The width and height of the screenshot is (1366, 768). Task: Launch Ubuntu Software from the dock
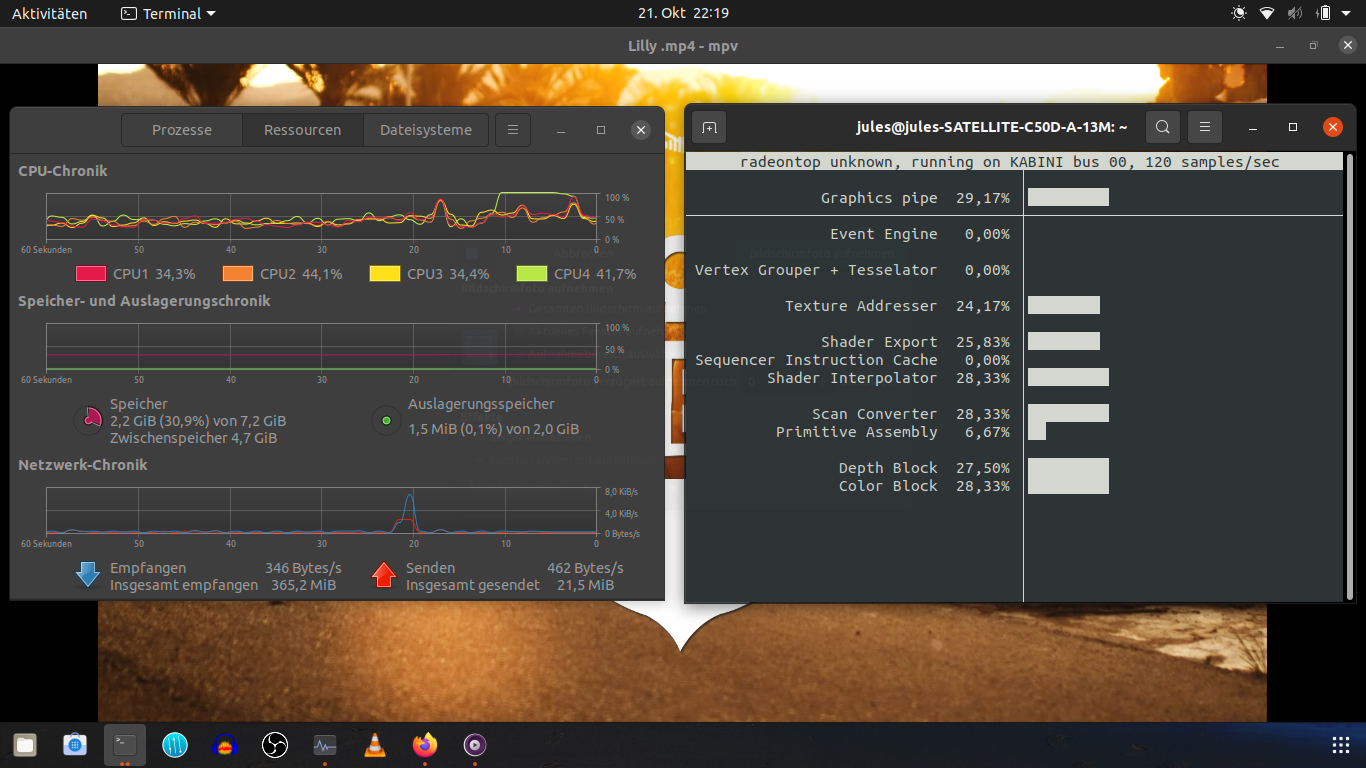click(x=75, y=745)
